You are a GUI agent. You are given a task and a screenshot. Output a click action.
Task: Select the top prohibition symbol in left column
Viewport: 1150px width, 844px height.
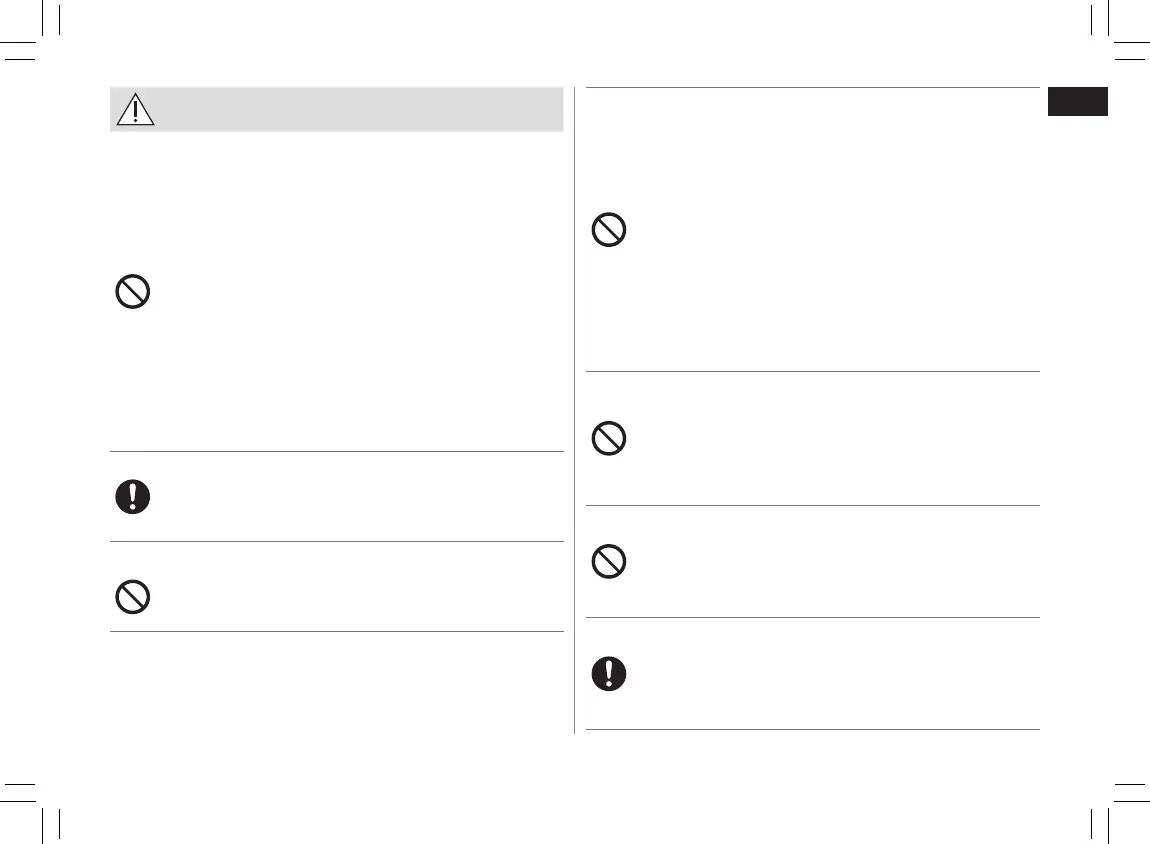pyautogui.click(x=134, y=293)
